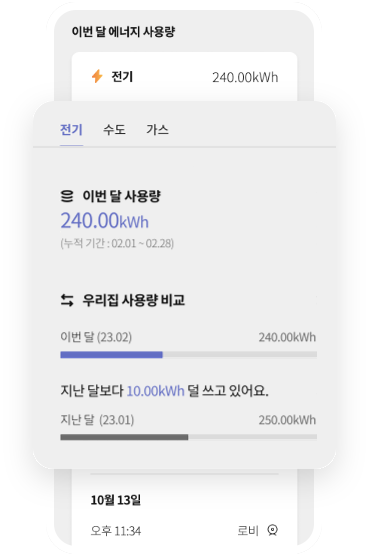
Task: Click the blue 이번 달 usage progress bar
Action: pos(111,355)
